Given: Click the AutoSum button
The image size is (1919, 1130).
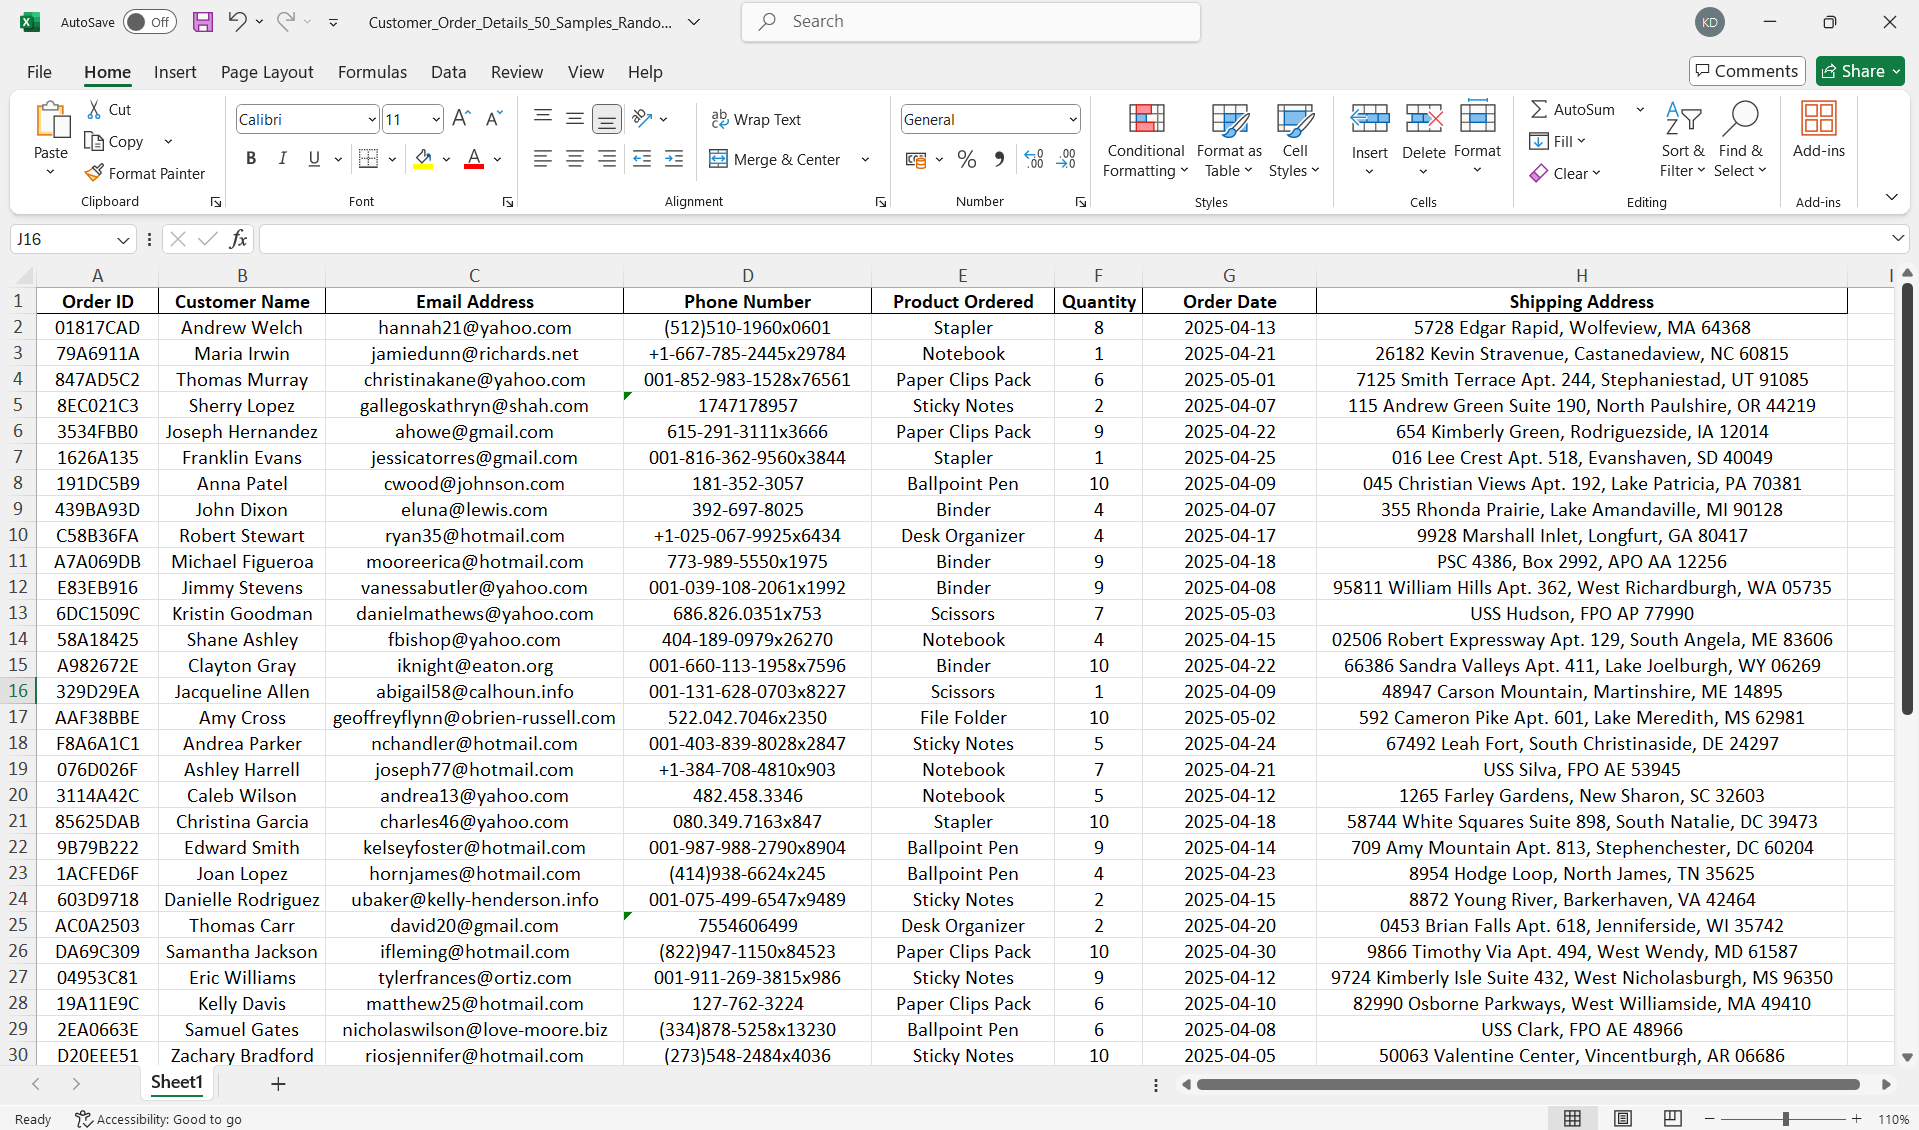Looking at the screenshot, I should 1573,109.
